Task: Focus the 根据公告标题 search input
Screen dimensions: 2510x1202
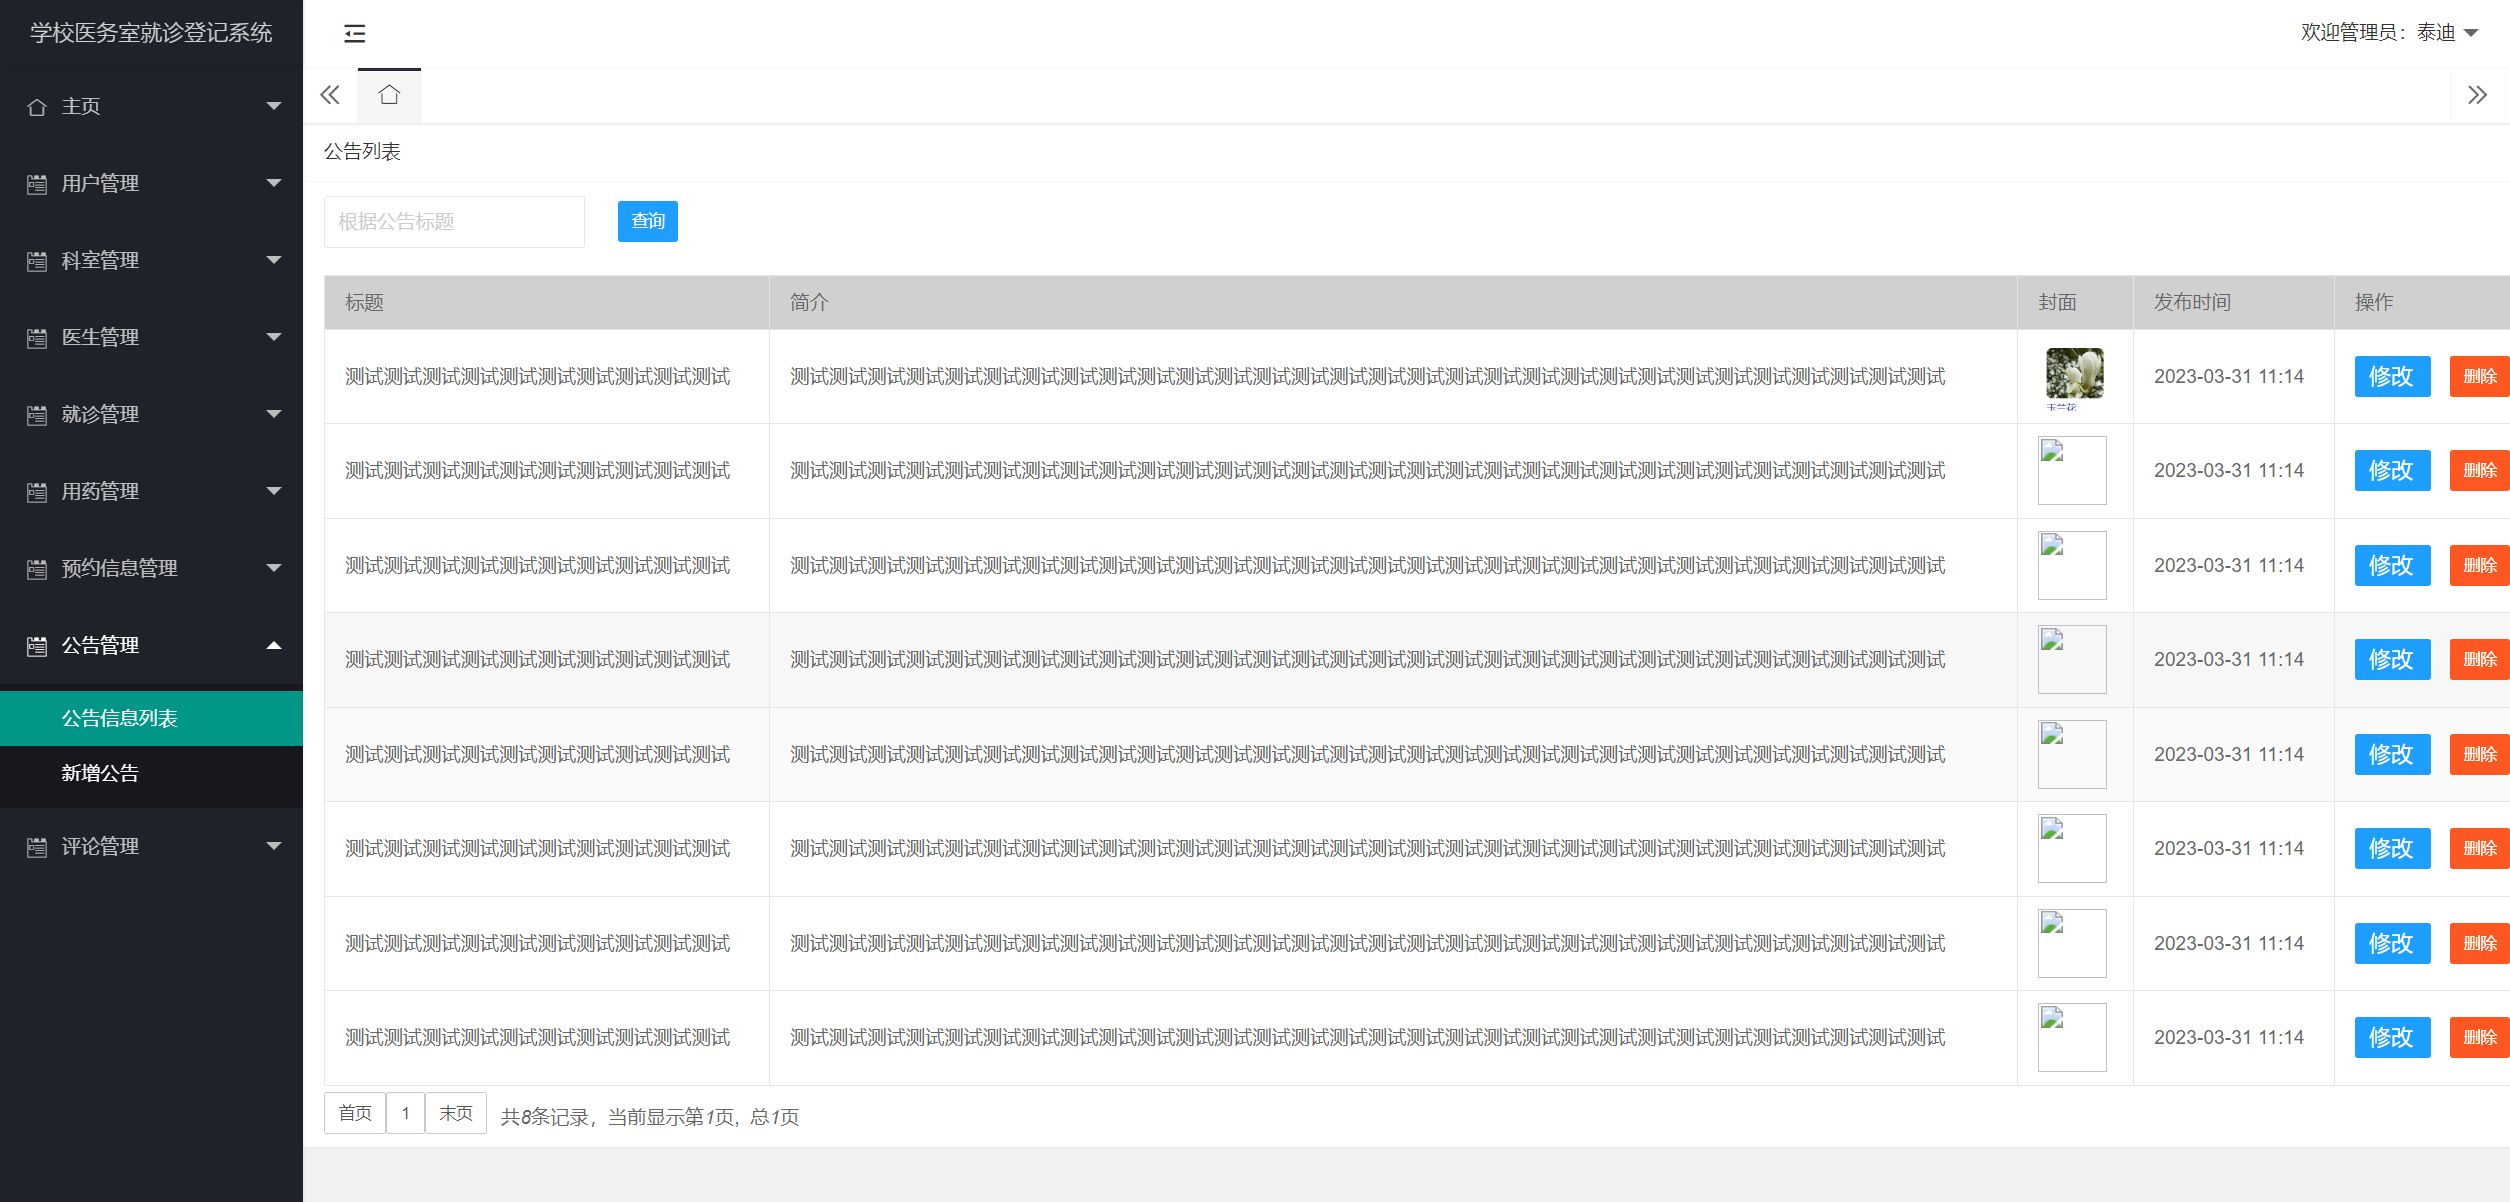Action: [x=454, y=222]
